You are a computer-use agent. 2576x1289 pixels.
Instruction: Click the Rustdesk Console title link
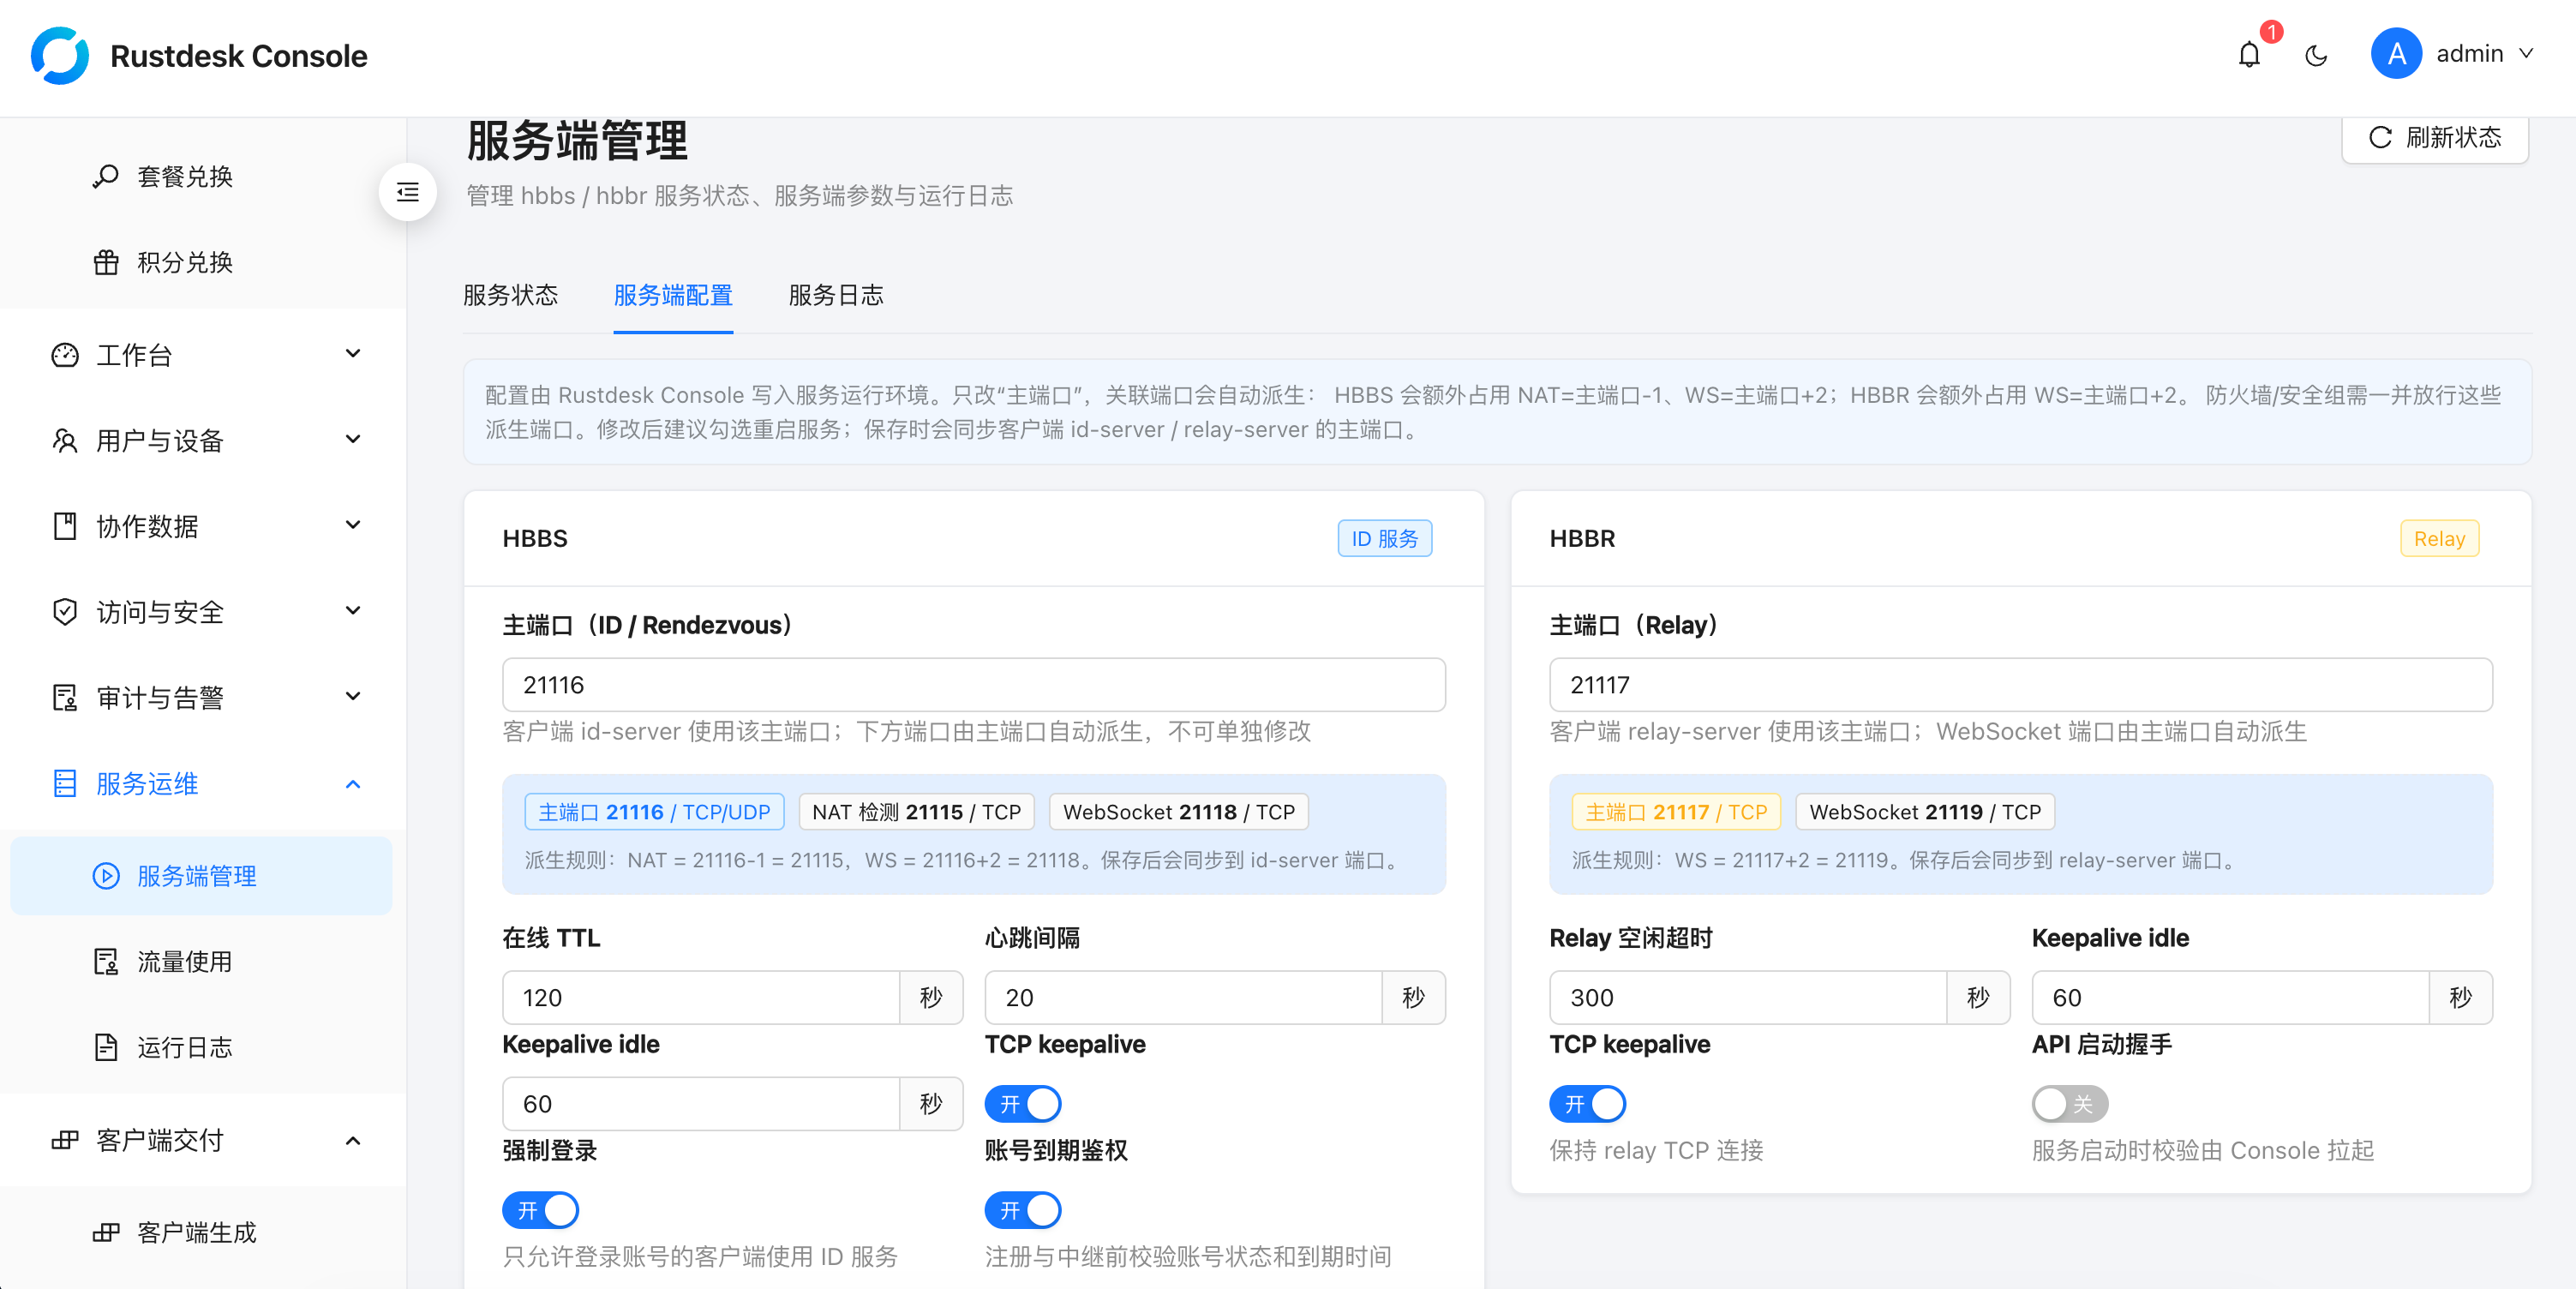[239, 56]
